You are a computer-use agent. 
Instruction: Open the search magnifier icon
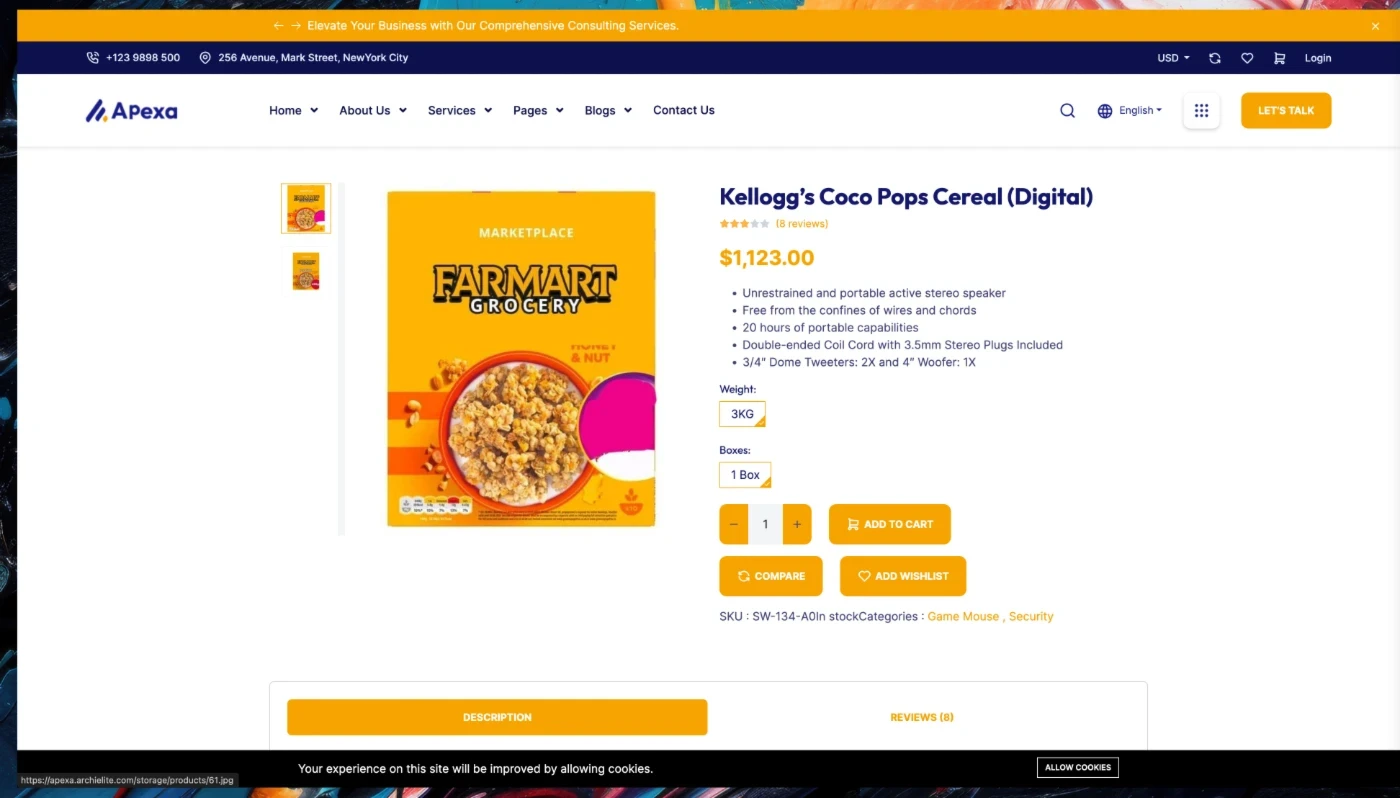coord(1067,111)
